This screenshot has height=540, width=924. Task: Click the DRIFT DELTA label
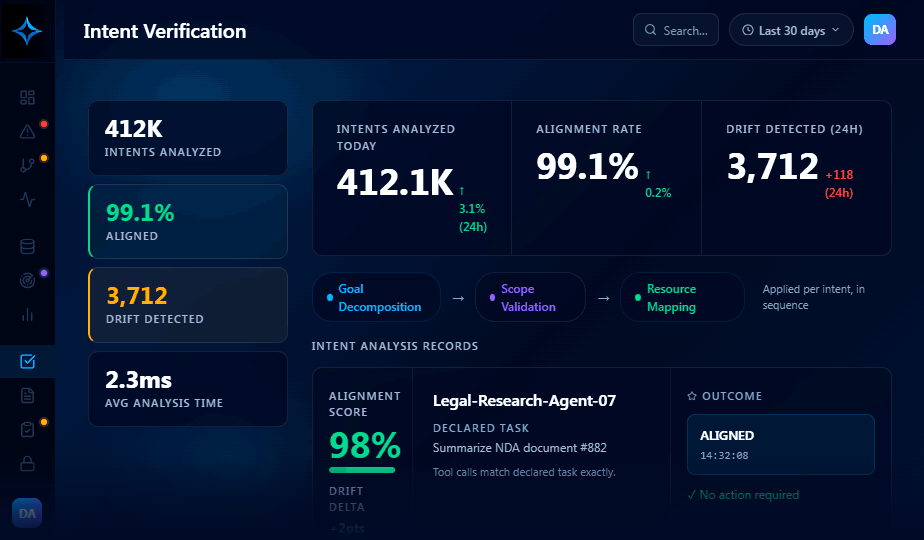346,499
